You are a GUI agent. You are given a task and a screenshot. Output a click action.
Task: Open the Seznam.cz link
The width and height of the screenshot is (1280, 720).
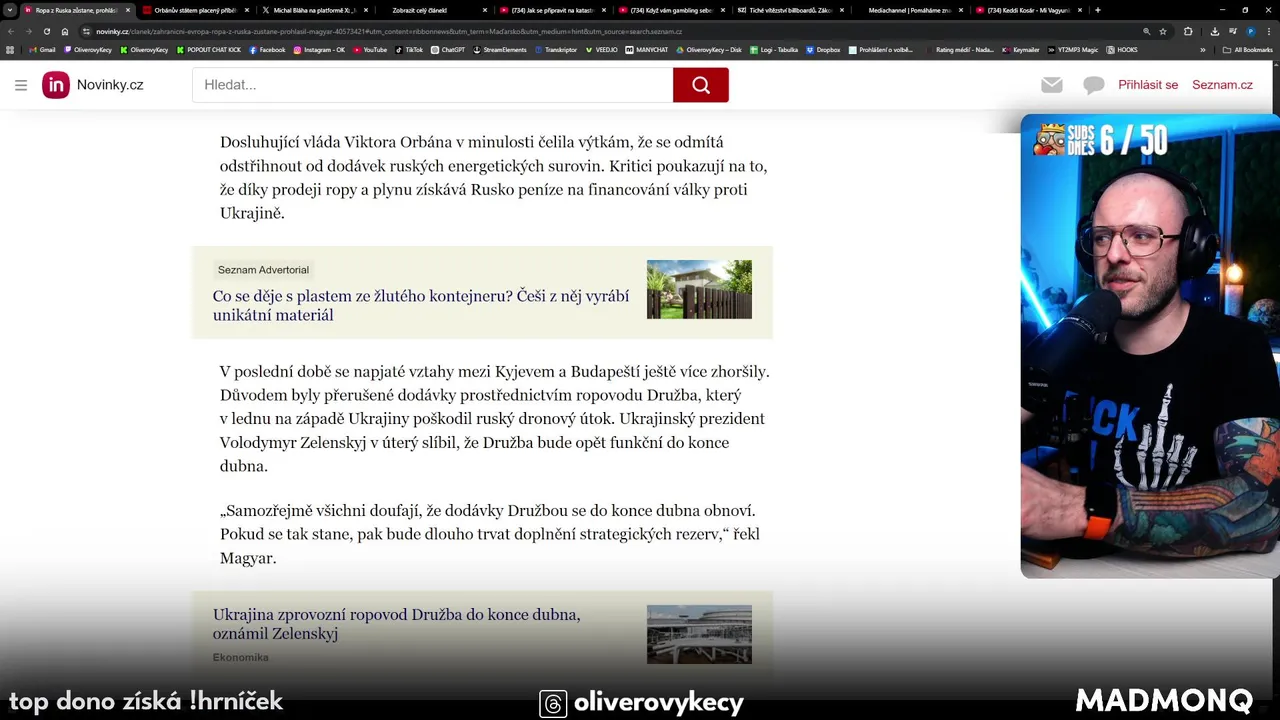[1222, 85]
